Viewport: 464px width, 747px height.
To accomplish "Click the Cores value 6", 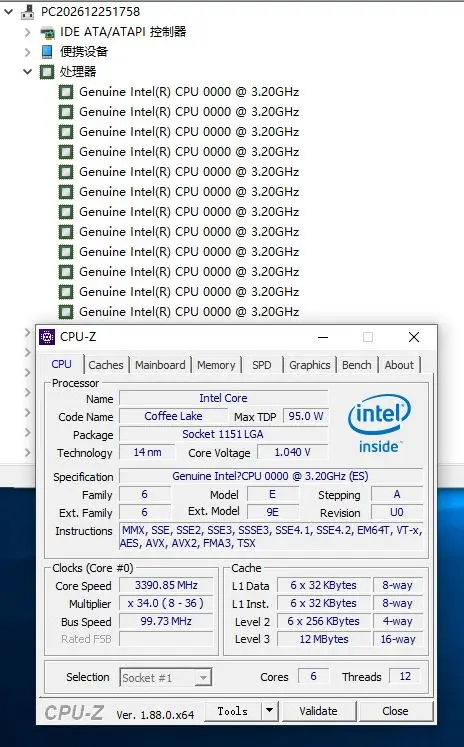I will 313,676.
